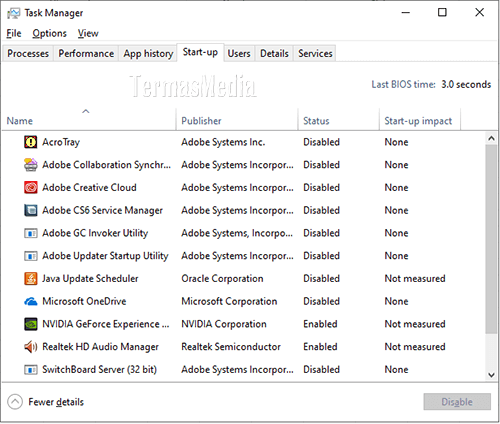Click Adobe Systems Inc. publisher cell
Screen dimensions: 500x424
223,142
